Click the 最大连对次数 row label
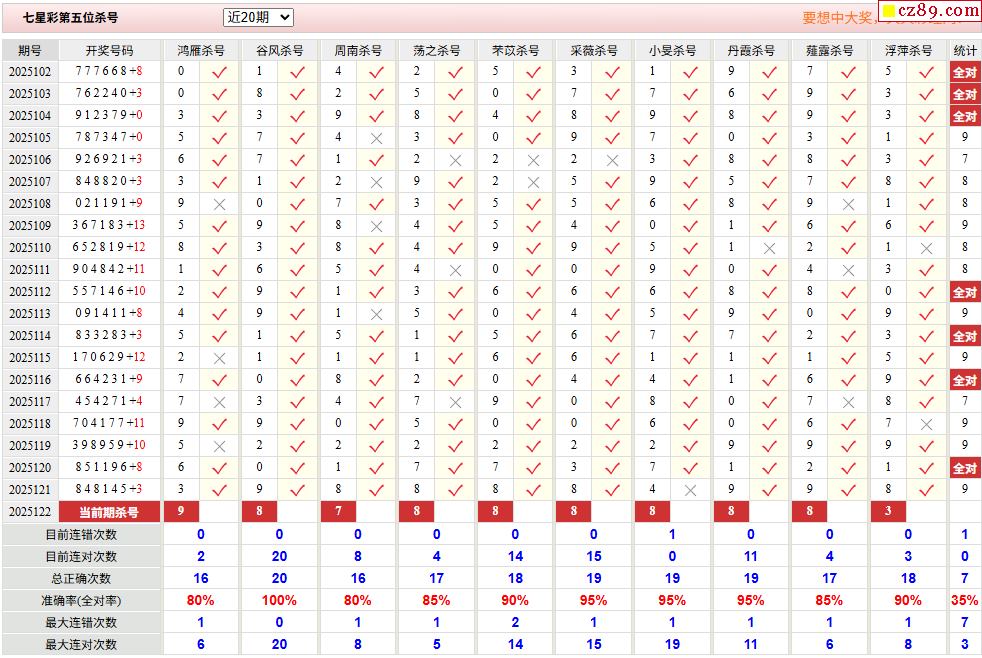The image size is (982, 658). [x=81, y=645]
